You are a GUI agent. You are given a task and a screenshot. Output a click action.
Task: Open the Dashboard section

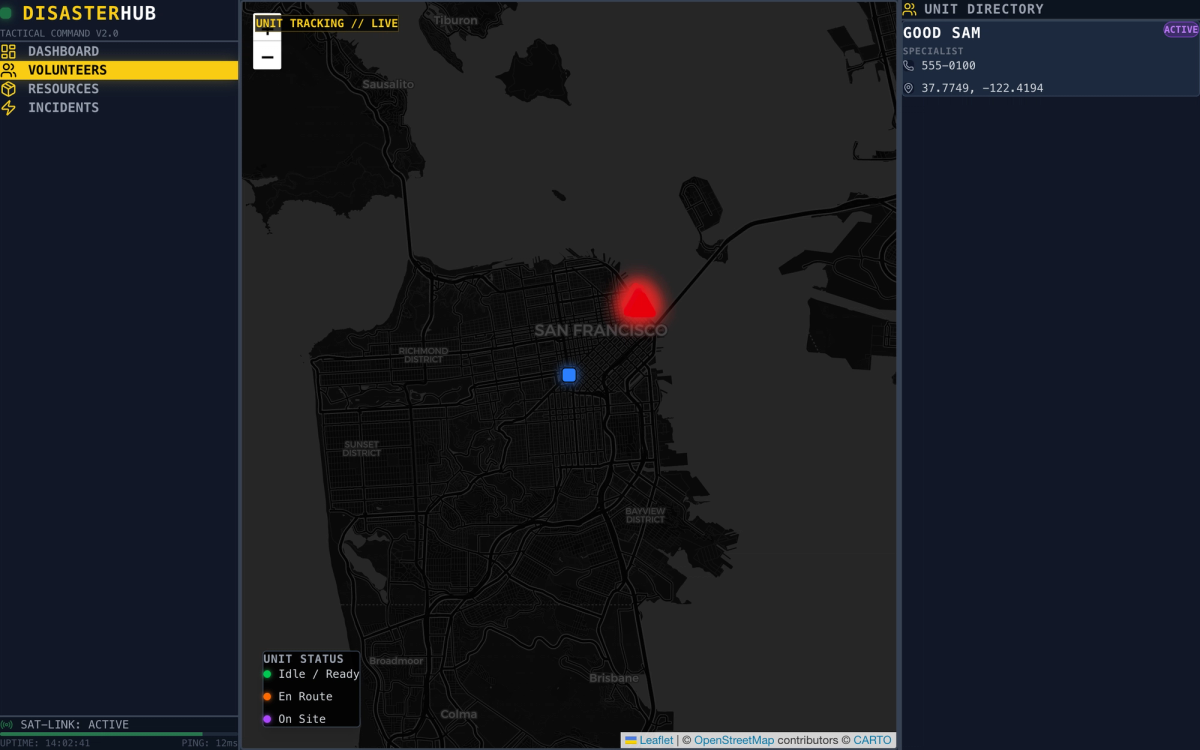pyautogui.click(x=119, y=51)
